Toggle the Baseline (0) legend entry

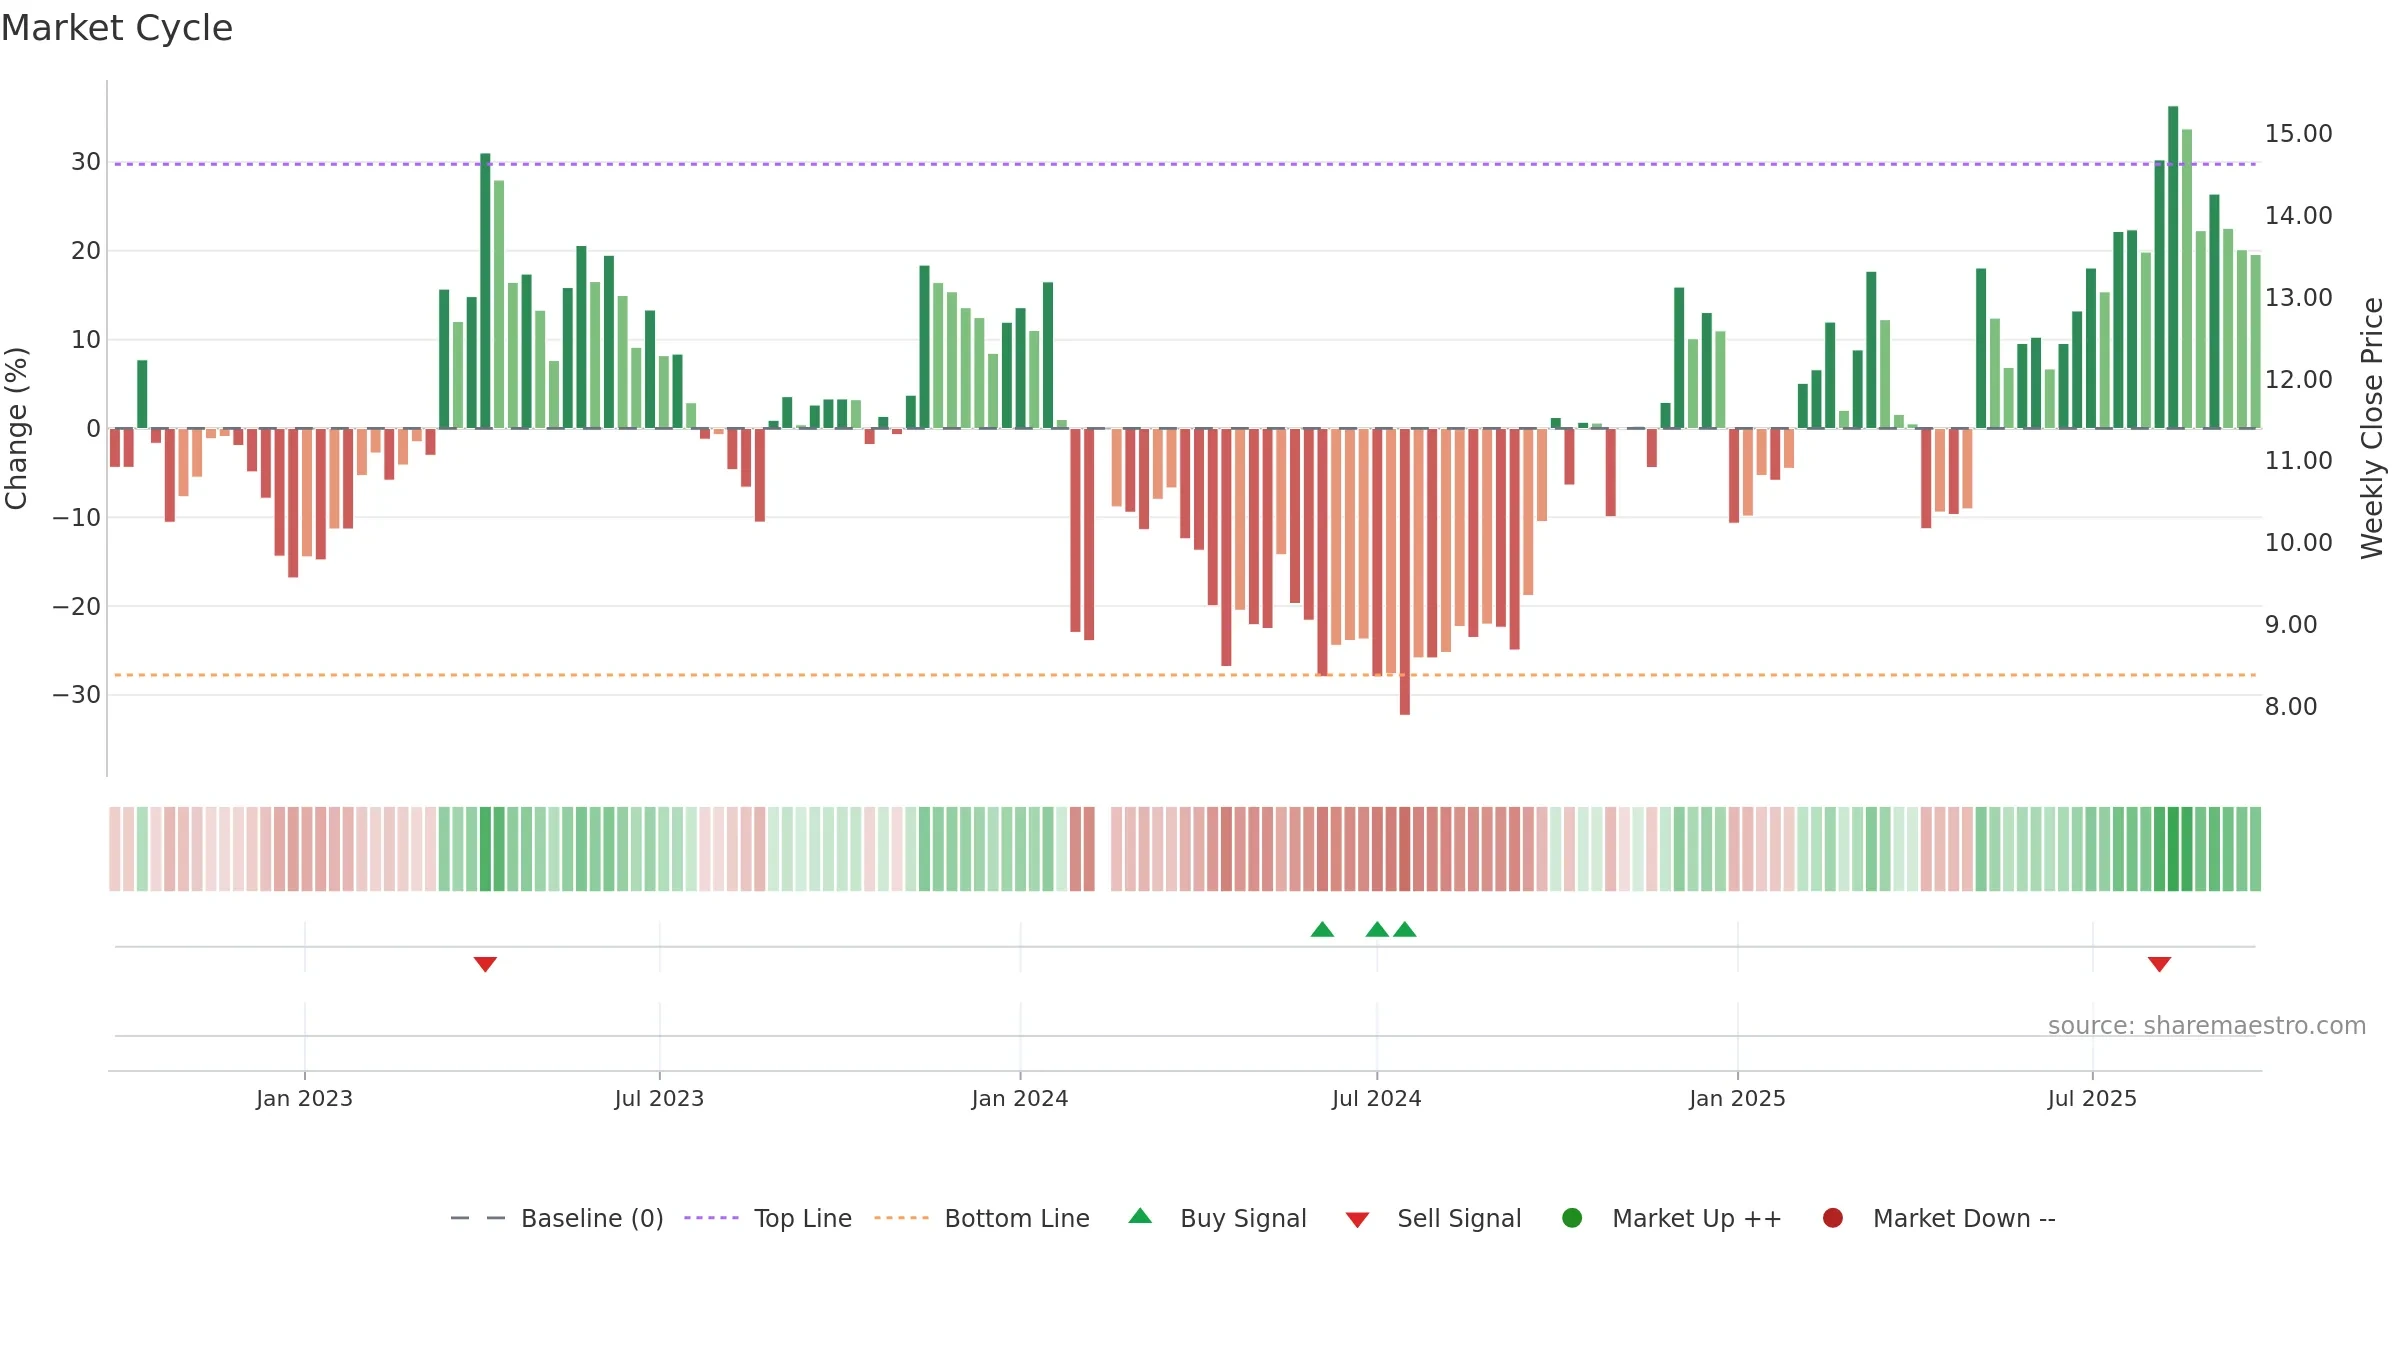(556, 1218)
